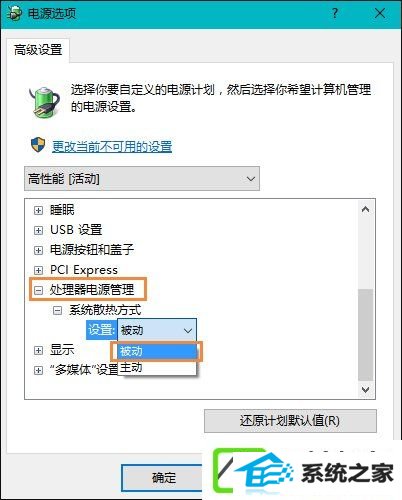Click 还原计划默认值(R) button

290,421
